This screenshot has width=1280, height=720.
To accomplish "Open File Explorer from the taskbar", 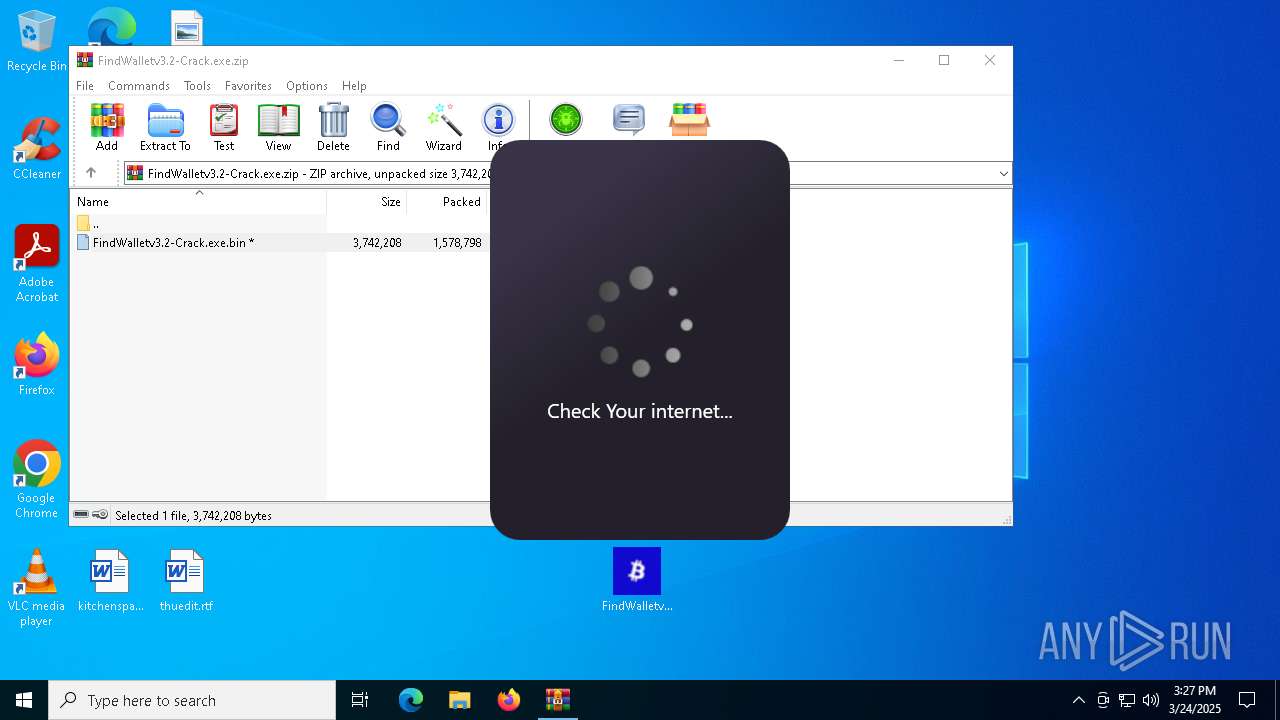I will tap(459, 700).
